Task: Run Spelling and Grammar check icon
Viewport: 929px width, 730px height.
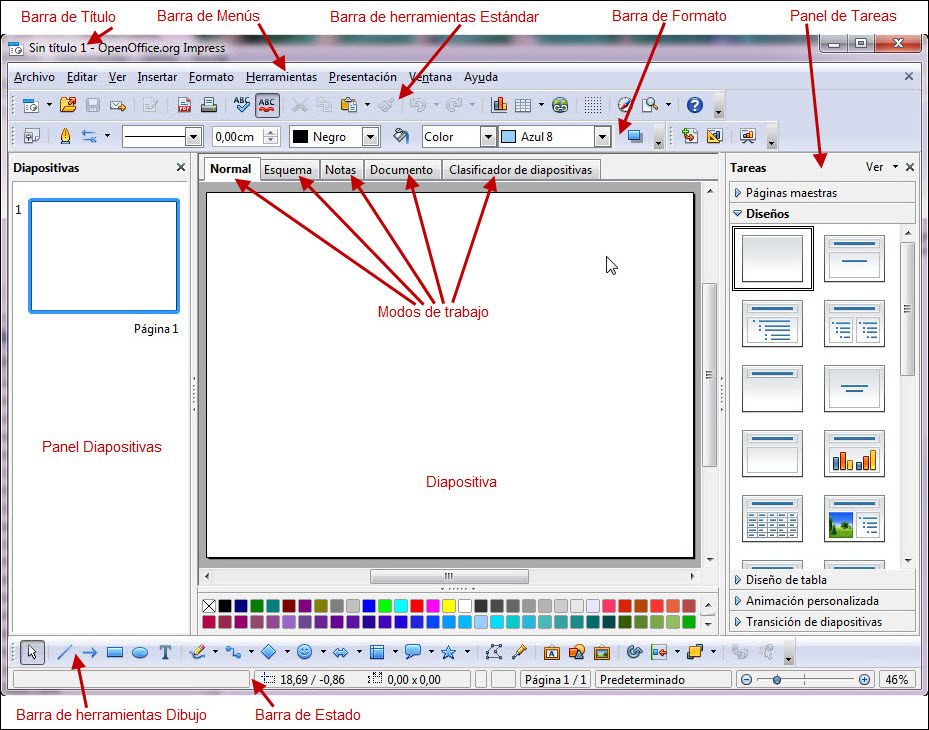Action: pos(242,105)
